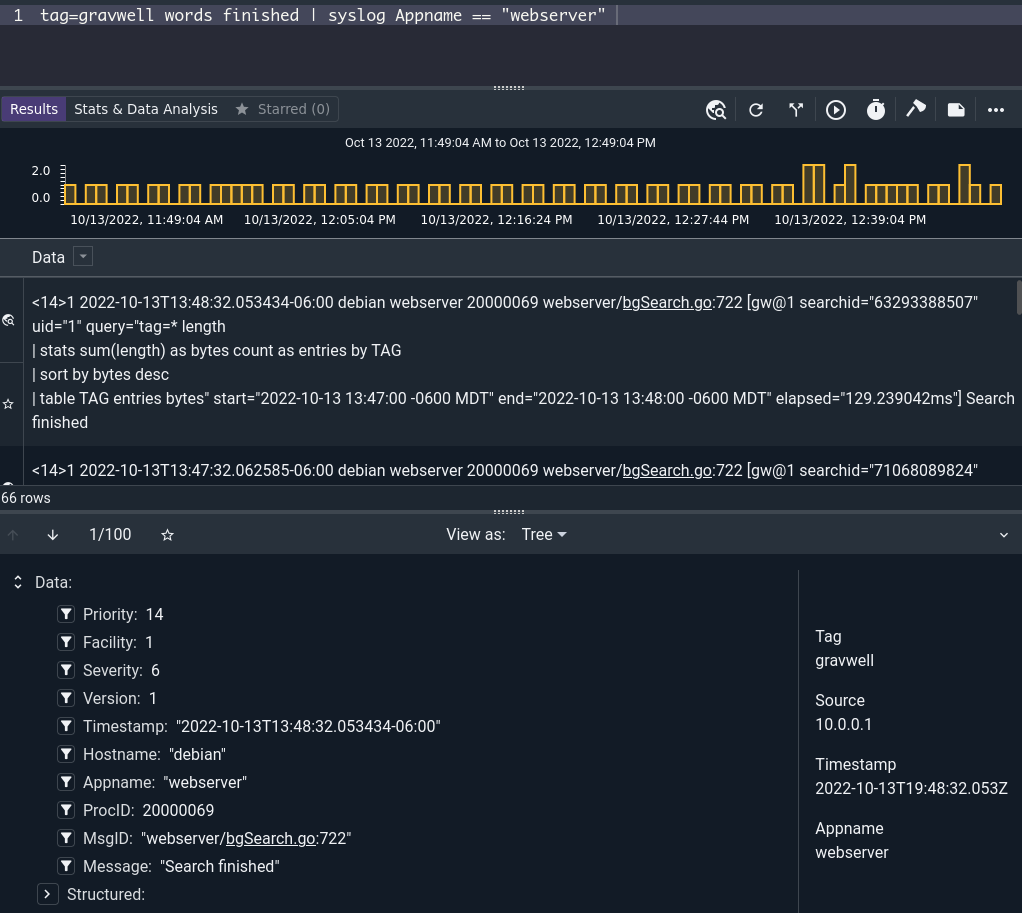Click the fork/branch arrows toolbar icon

(x=796, y=110)
